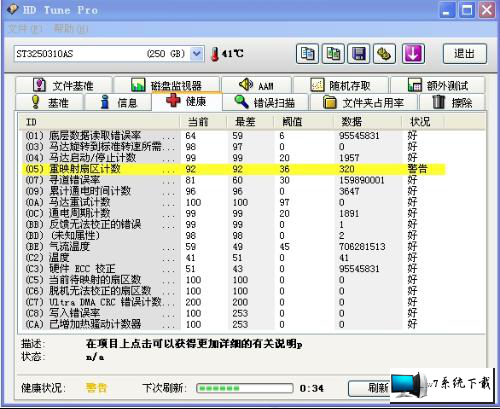Viewport: 500px width, 409px height.
Task: Click the red cross icon on 健康 tab
Action: click(173, 100)
